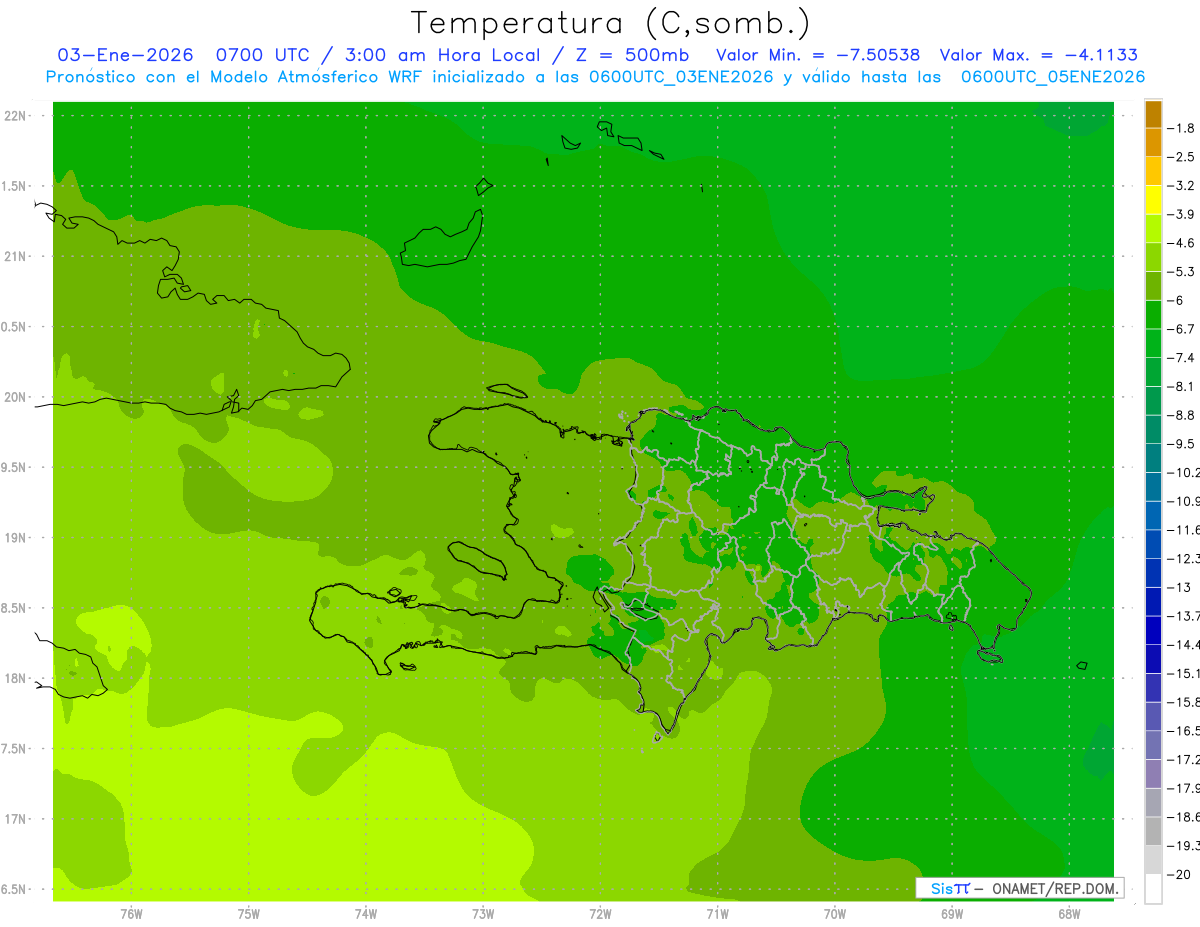1200x927 pixels.
Task: Click "Pronóstico con el Modelo Atmosferico WRF" text
Action: point(234,77)
